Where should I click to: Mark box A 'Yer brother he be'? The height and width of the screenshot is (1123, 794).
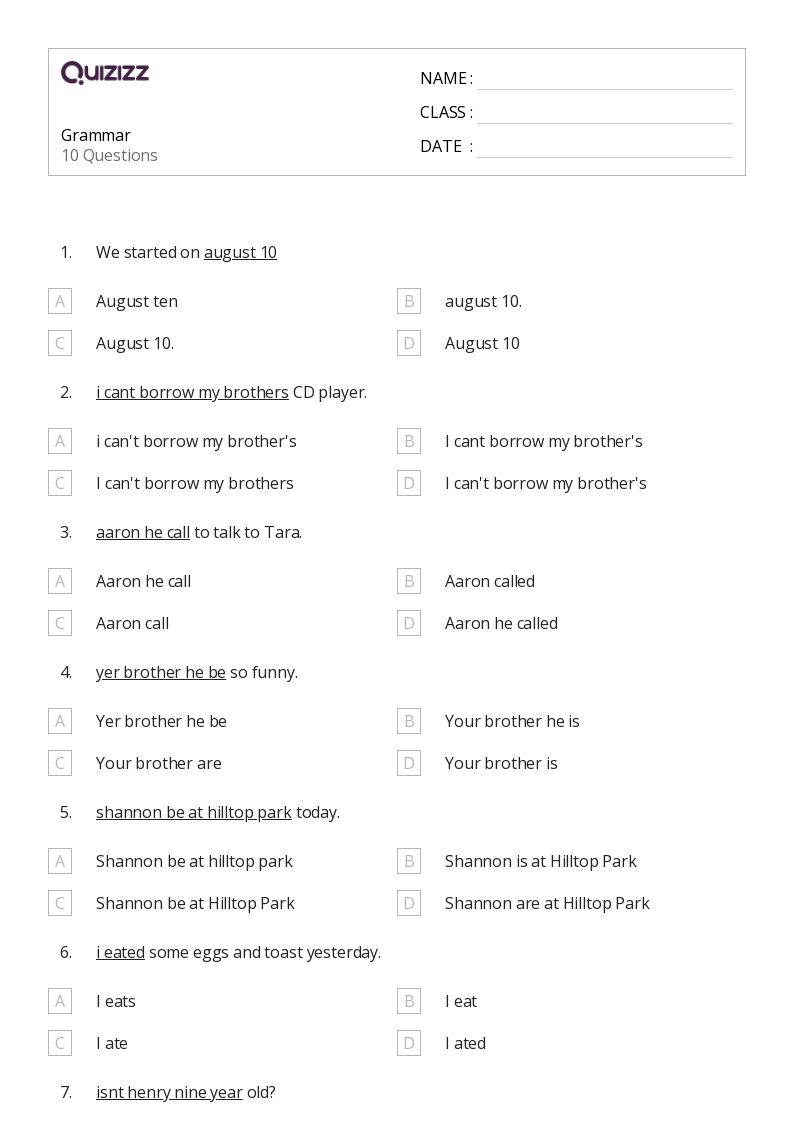pos(60,721)
